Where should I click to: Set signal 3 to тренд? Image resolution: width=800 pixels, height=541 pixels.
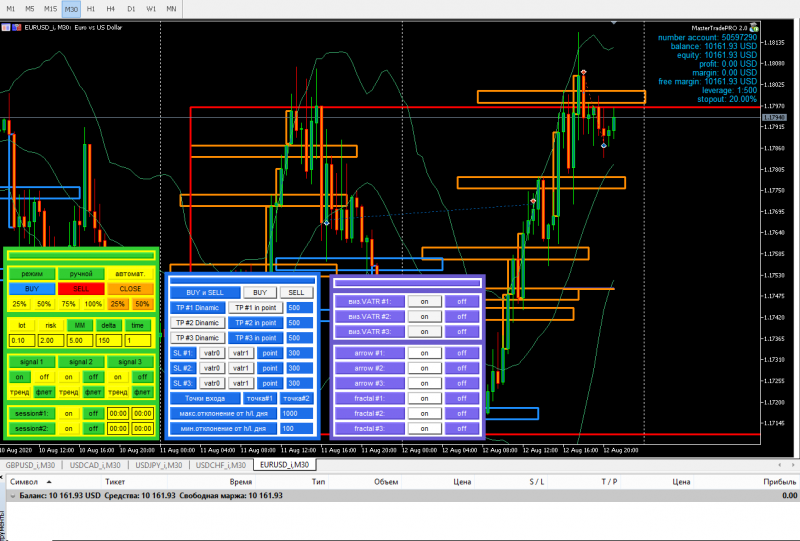(118, 392)
